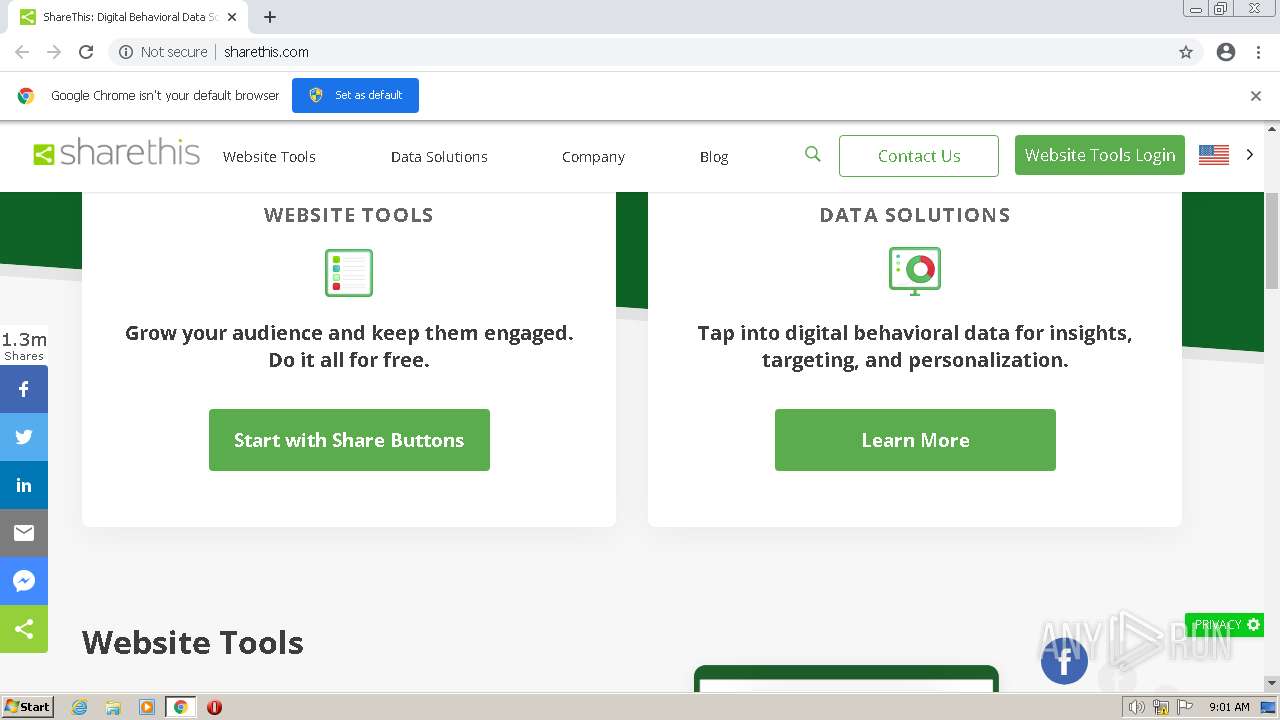Share via Messenger sidebar button
The image size is (1280, 720).
coord(24,581)
